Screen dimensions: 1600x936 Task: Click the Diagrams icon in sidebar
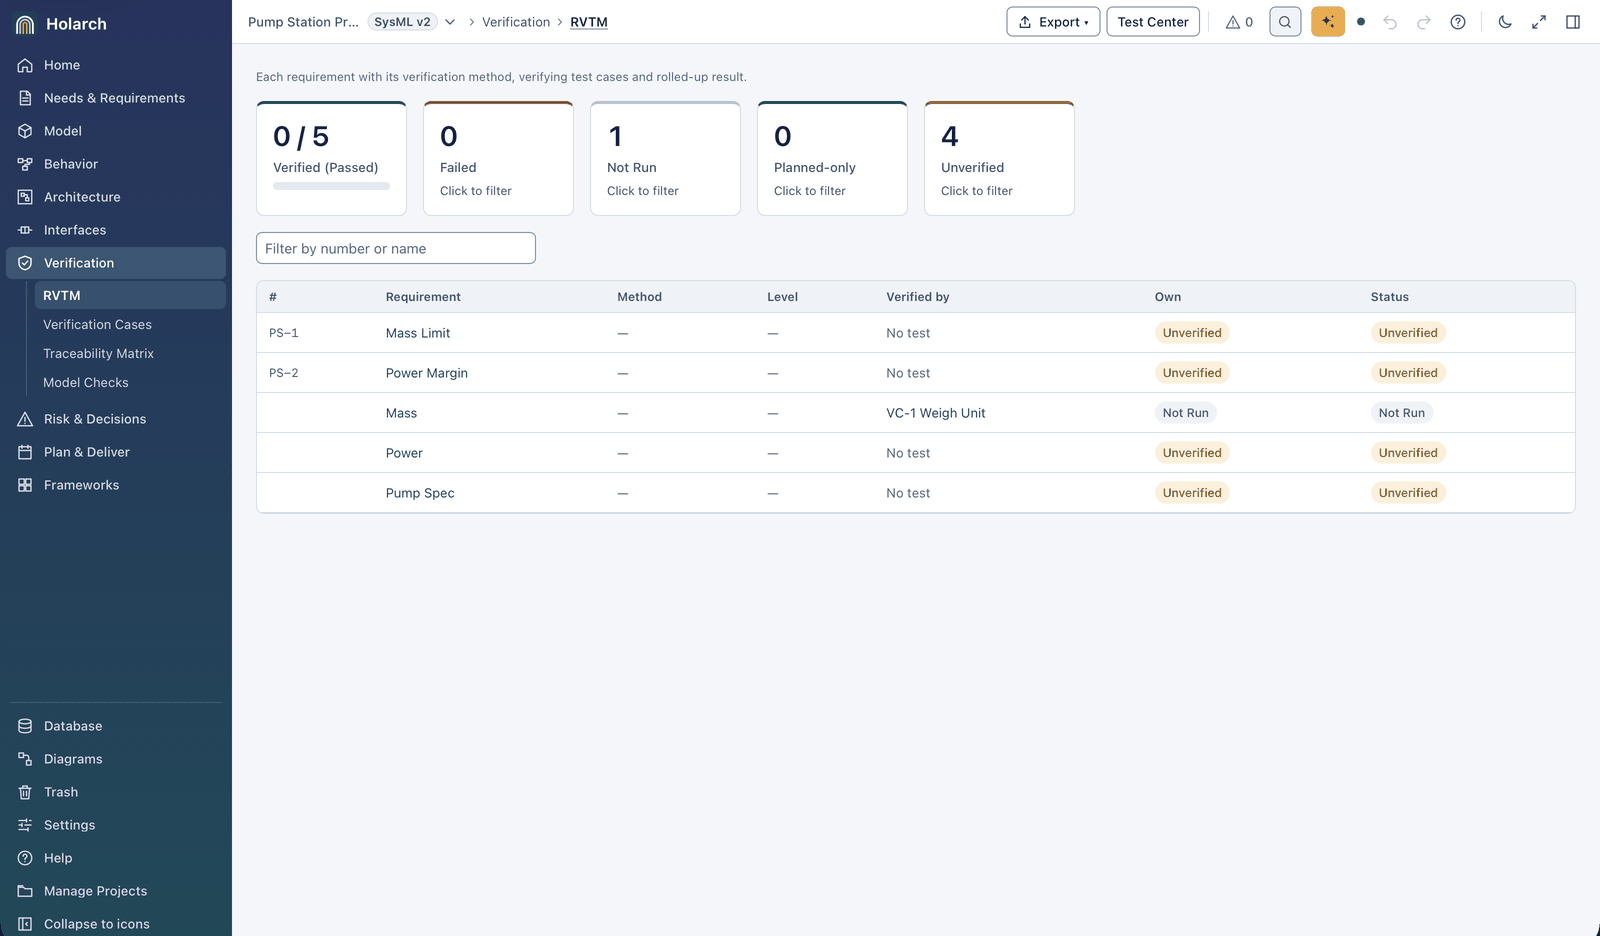[25, 759]
